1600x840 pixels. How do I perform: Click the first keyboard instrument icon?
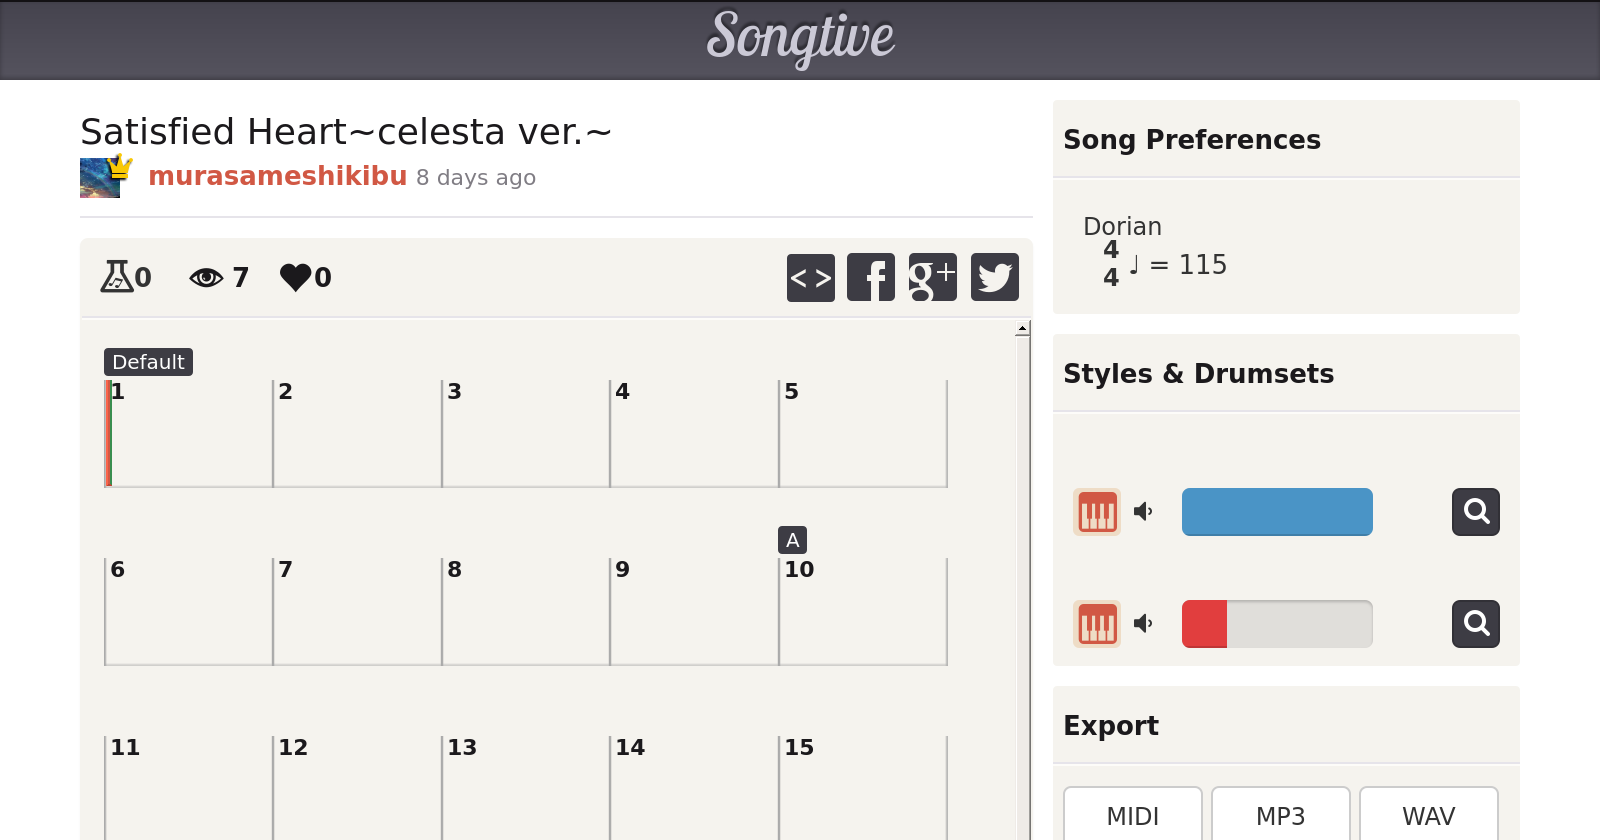pos(1097,512)
